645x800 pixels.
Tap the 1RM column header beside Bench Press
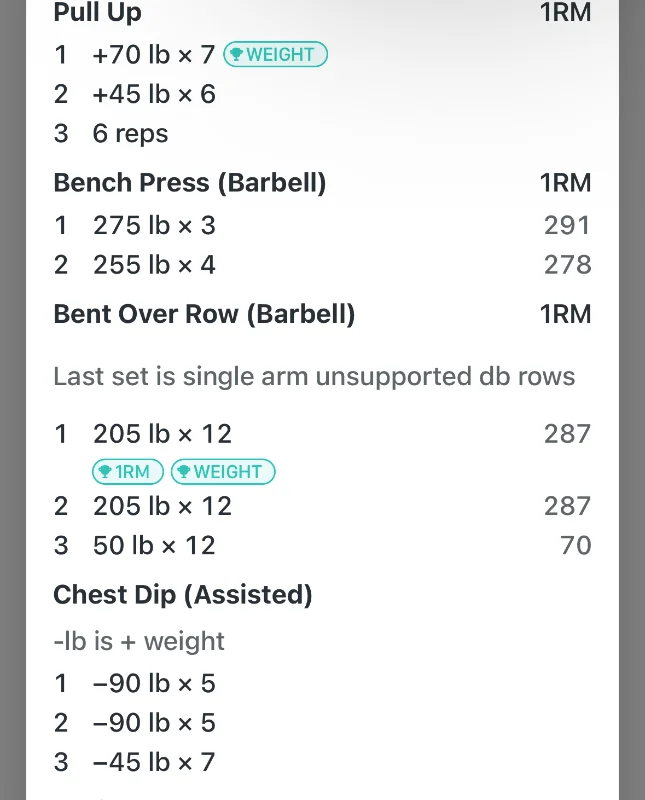pos(565,183)
